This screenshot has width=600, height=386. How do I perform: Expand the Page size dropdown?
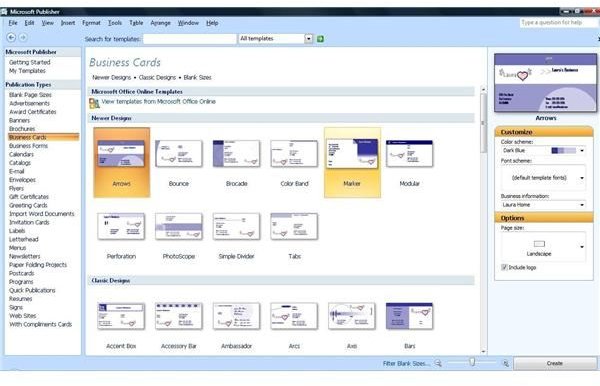(582, 247)
